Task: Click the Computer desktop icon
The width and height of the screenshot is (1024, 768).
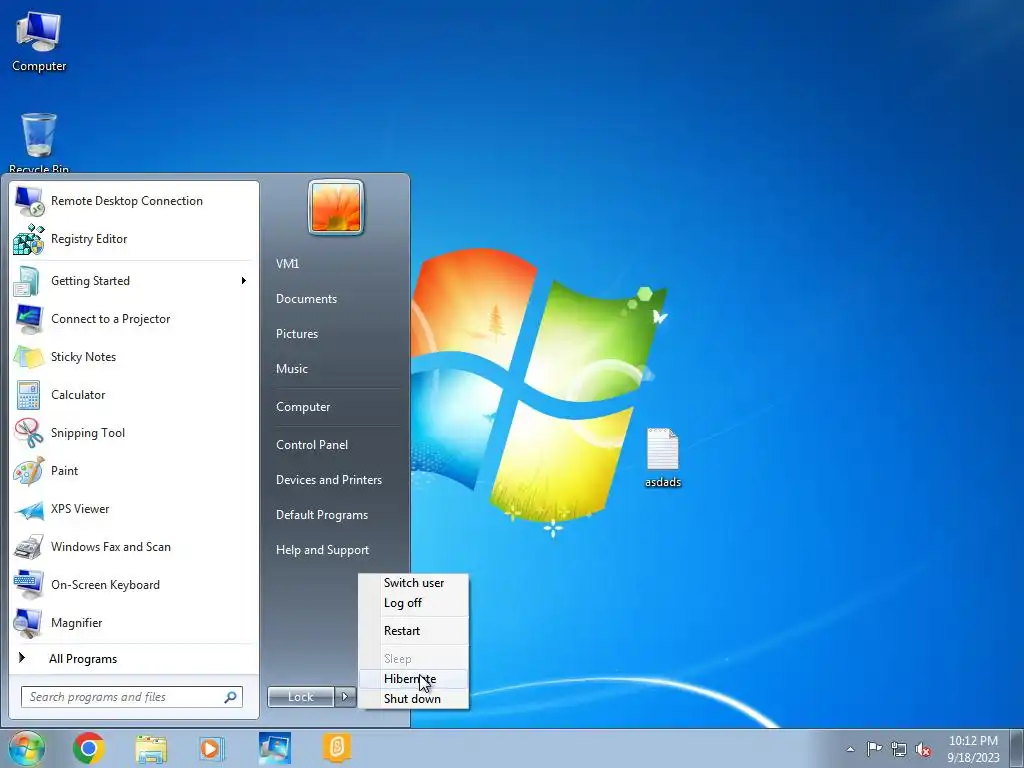Action: [x=39, y=42]
